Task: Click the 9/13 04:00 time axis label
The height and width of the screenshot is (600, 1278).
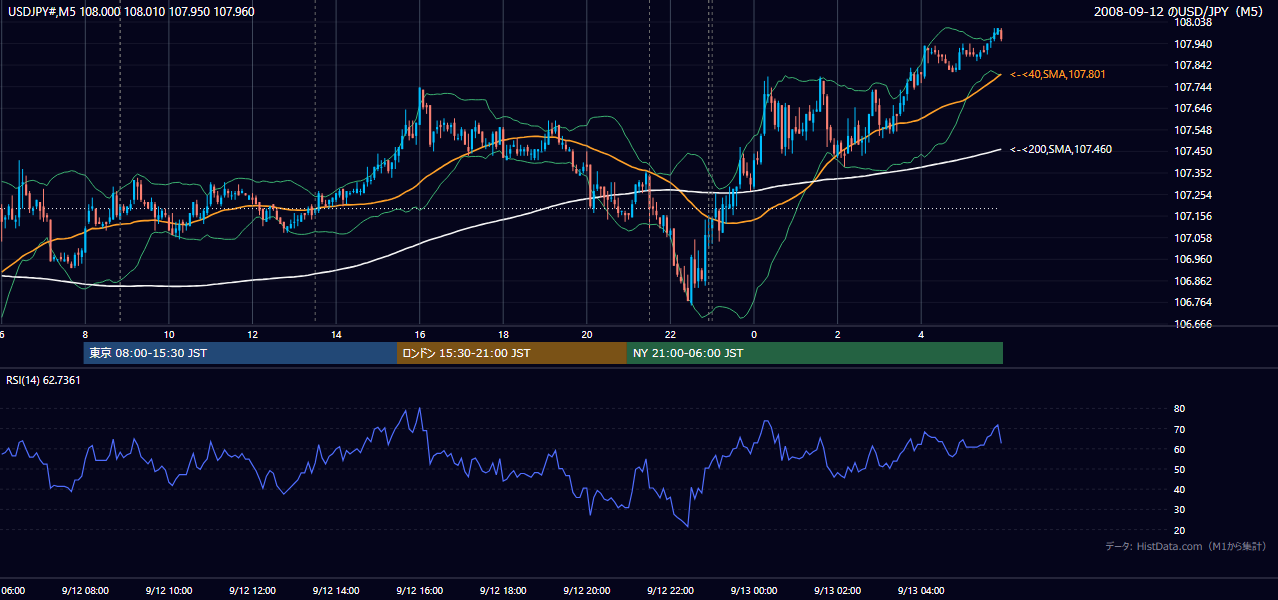Action: [x=921, y=590]
